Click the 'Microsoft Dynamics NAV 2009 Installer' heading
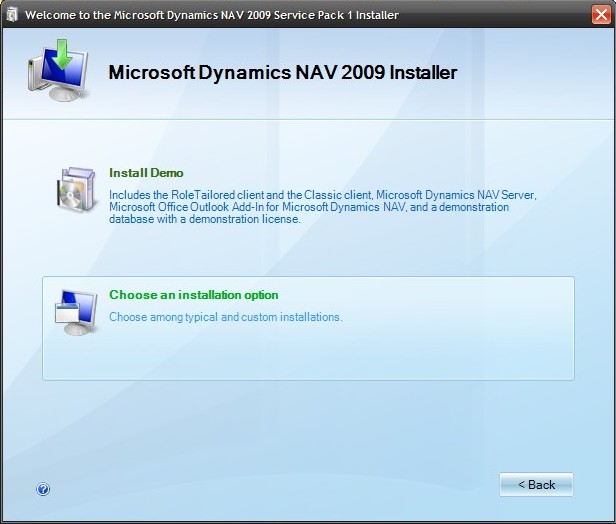Image resolution: width=616 pixels, height=524 pixels. [282, 73]
